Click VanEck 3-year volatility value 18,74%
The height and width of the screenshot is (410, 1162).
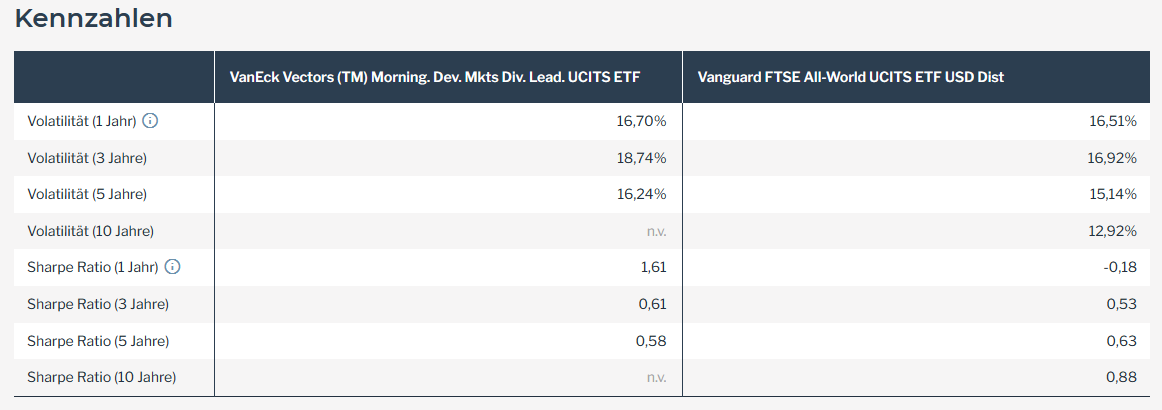click(x=641, y=158)
